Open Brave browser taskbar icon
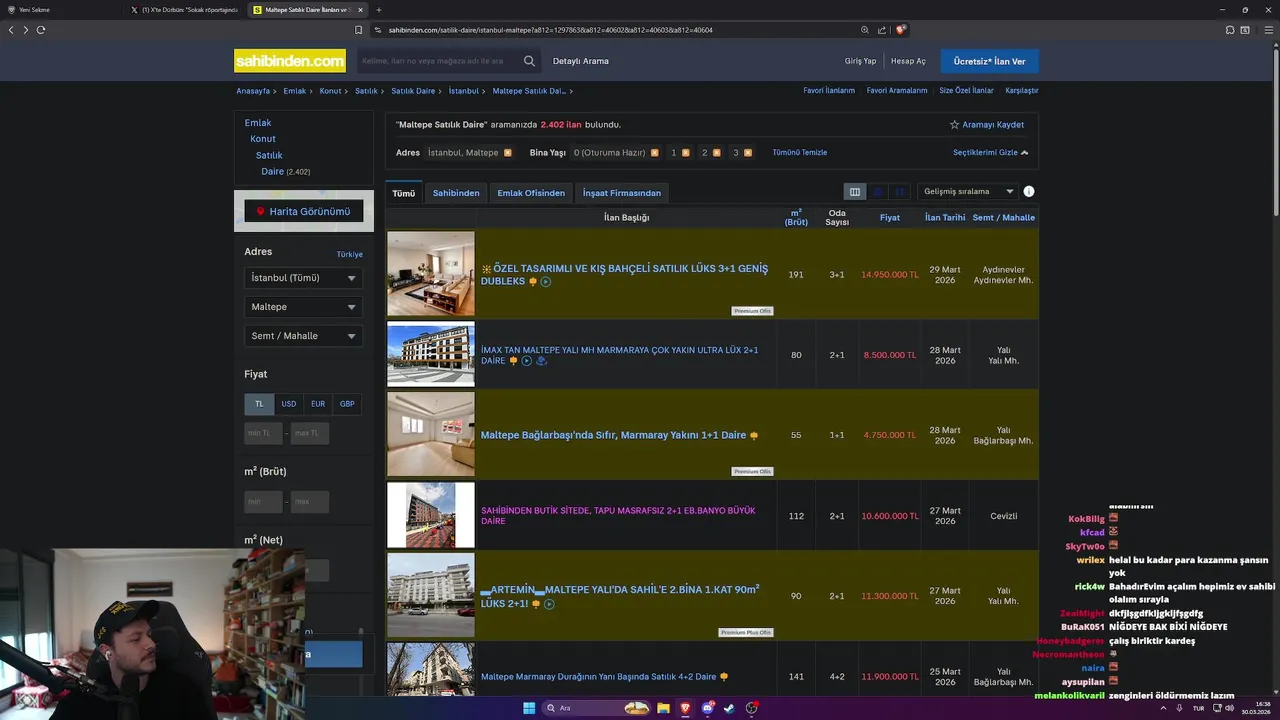 pyautogui.click(x=686, y=708)
